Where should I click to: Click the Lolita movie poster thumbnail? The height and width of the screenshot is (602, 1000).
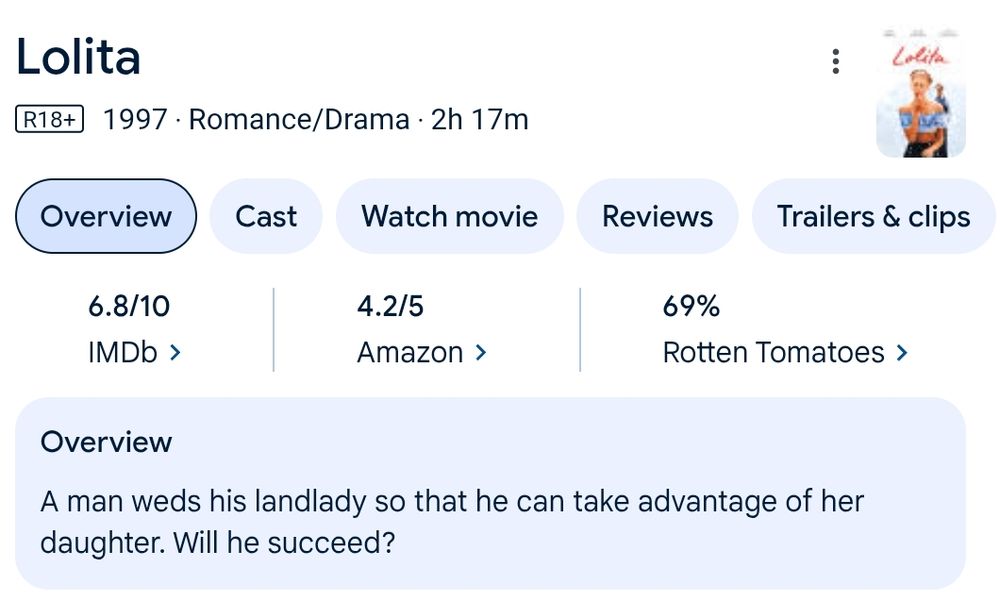click(x=920, y=93)
